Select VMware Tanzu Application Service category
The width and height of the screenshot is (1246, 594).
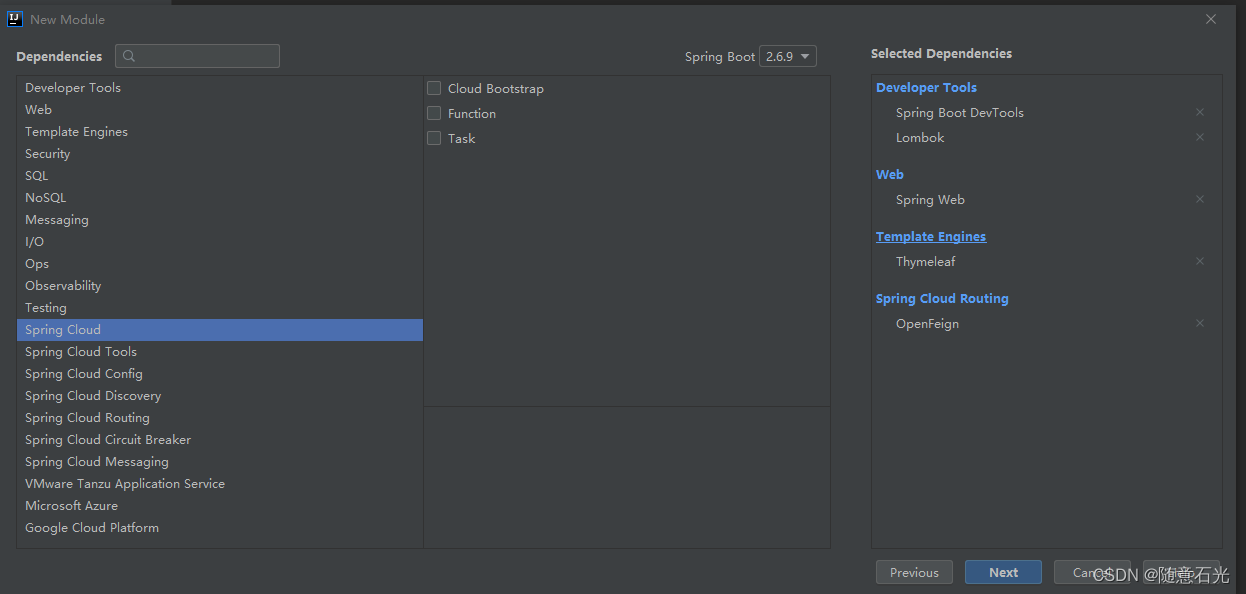220,484
